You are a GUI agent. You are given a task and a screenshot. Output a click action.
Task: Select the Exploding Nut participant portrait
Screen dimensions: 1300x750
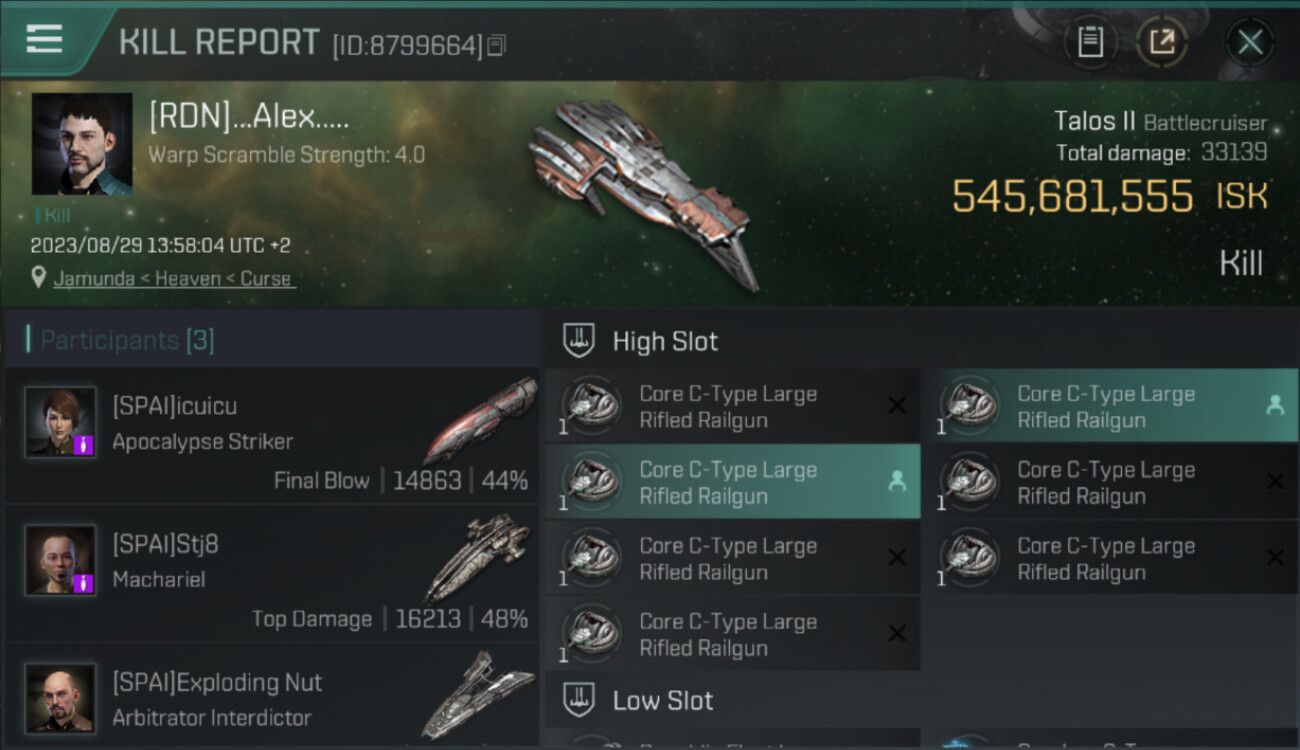click(61, 697)
